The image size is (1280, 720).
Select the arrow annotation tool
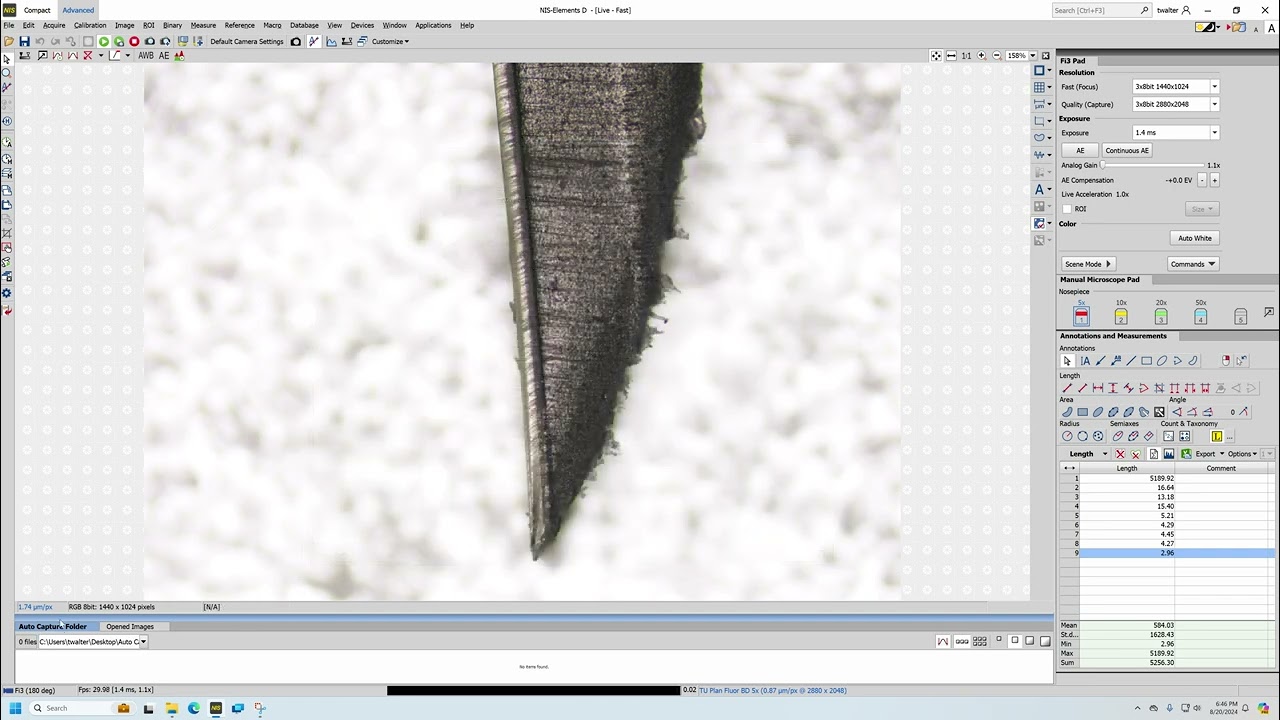(1101, 361)
